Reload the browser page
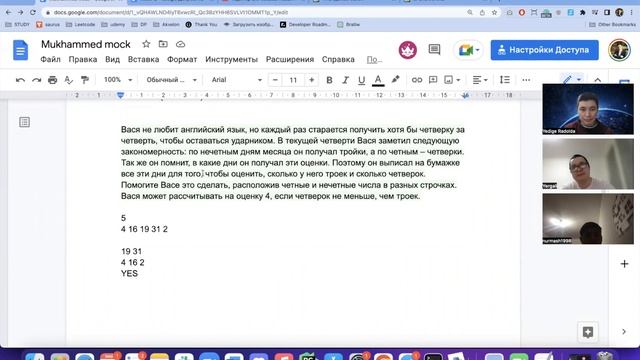This screenshot has width=640, height=360. (x=33, y=13)
